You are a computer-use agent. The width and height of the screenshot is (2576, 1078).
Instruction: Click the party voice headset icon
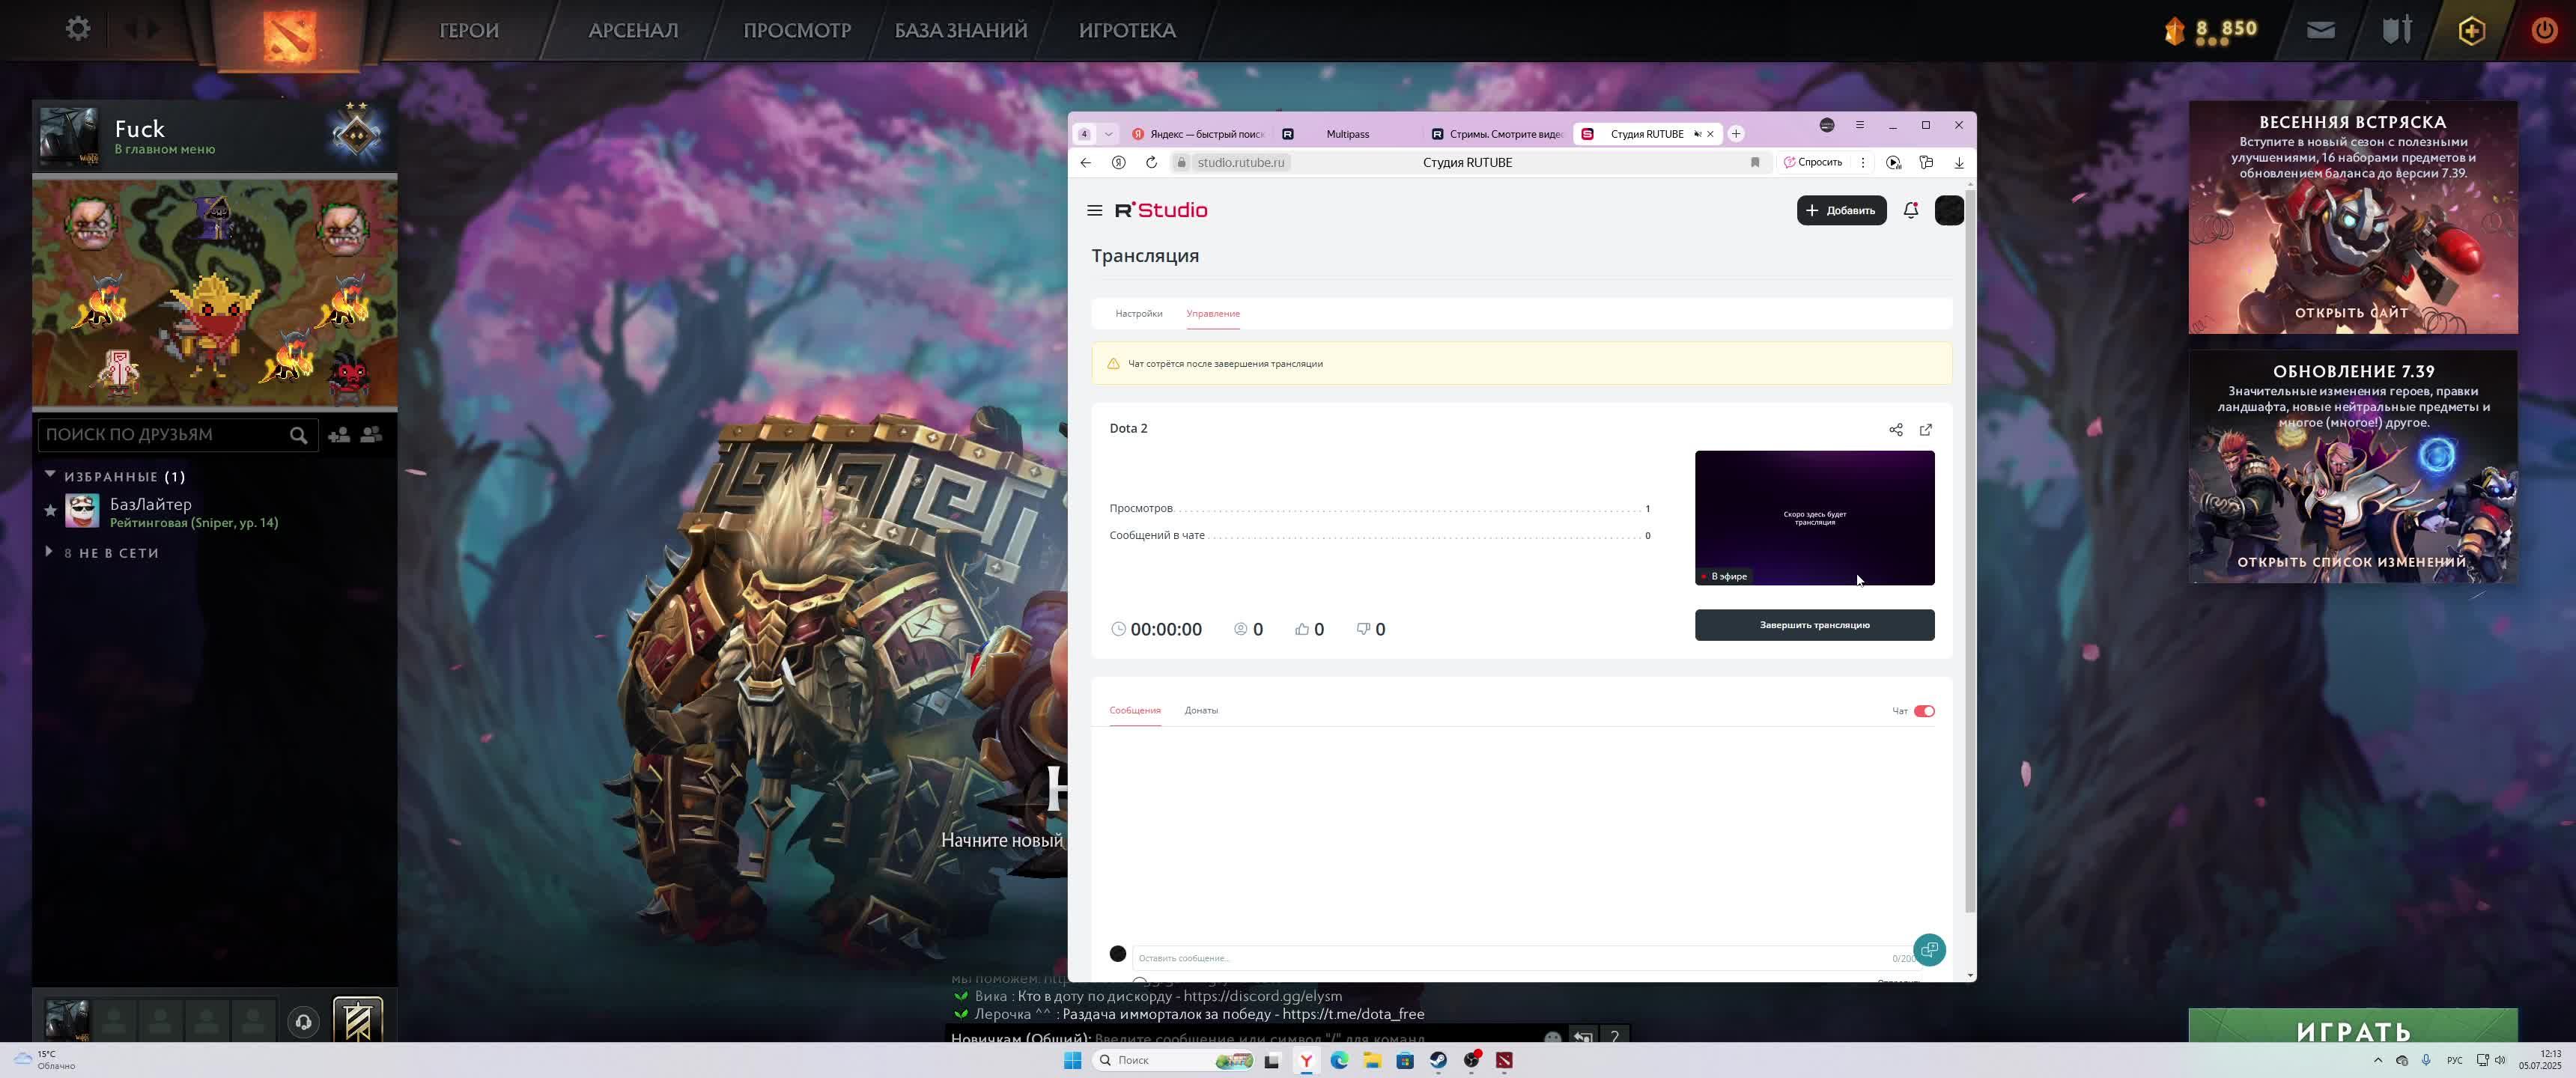tap(303, 1021)
